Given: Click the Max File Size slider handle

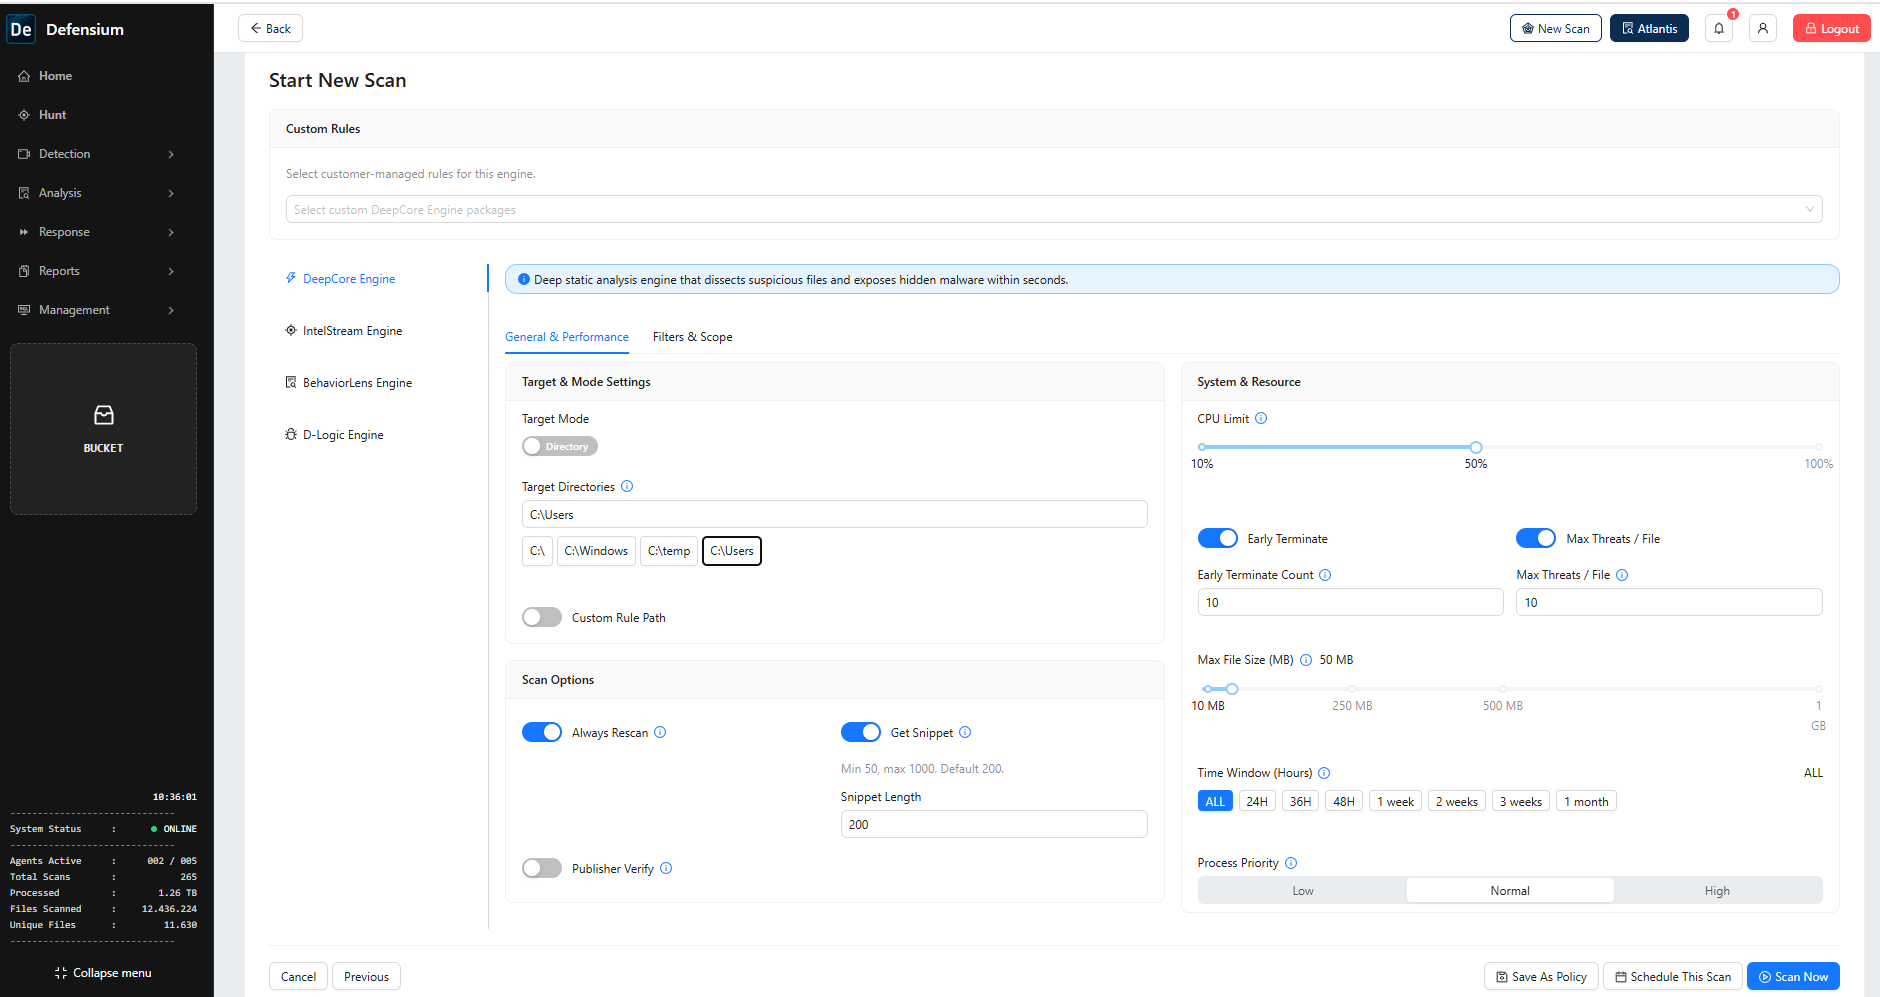Looking at the screenshot, I should [1232, 689].
